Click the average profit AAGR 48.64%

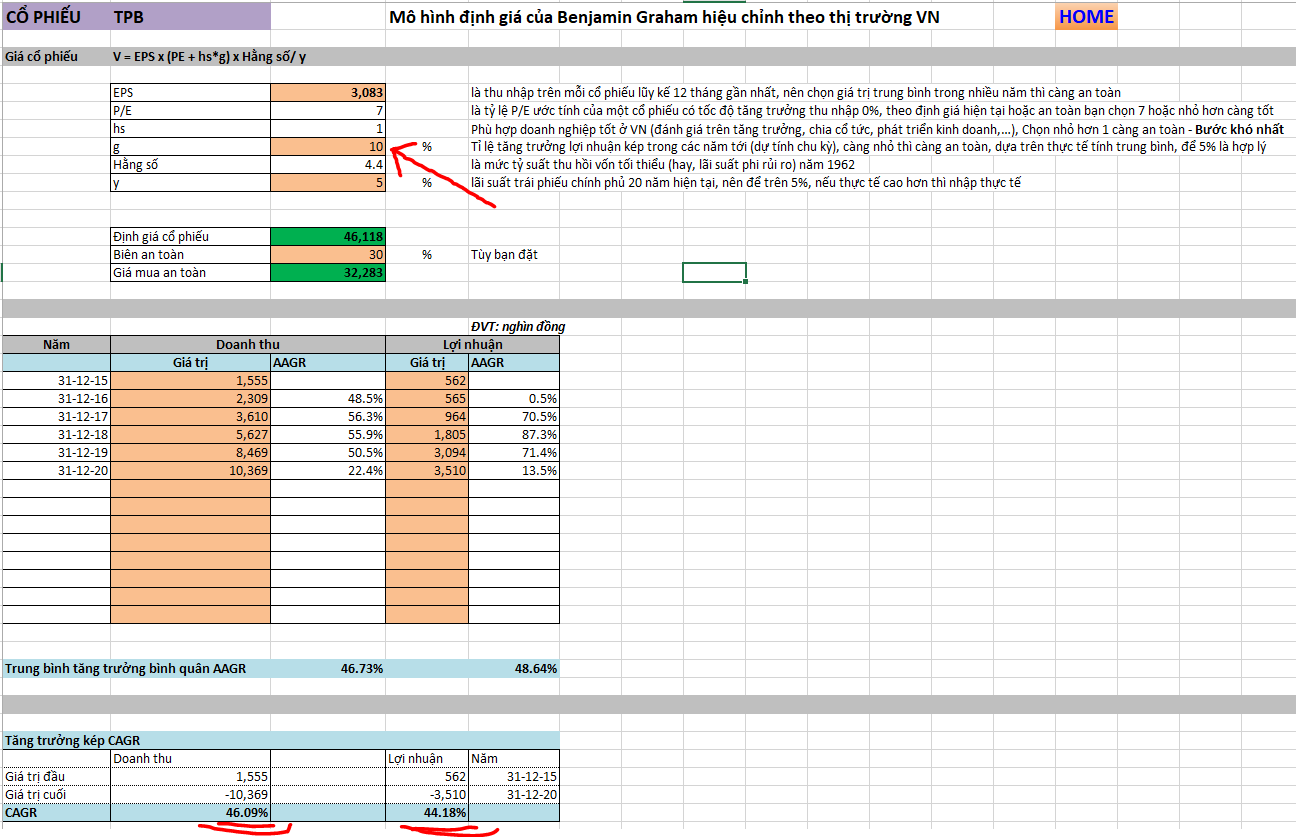[x=514, y=668]
